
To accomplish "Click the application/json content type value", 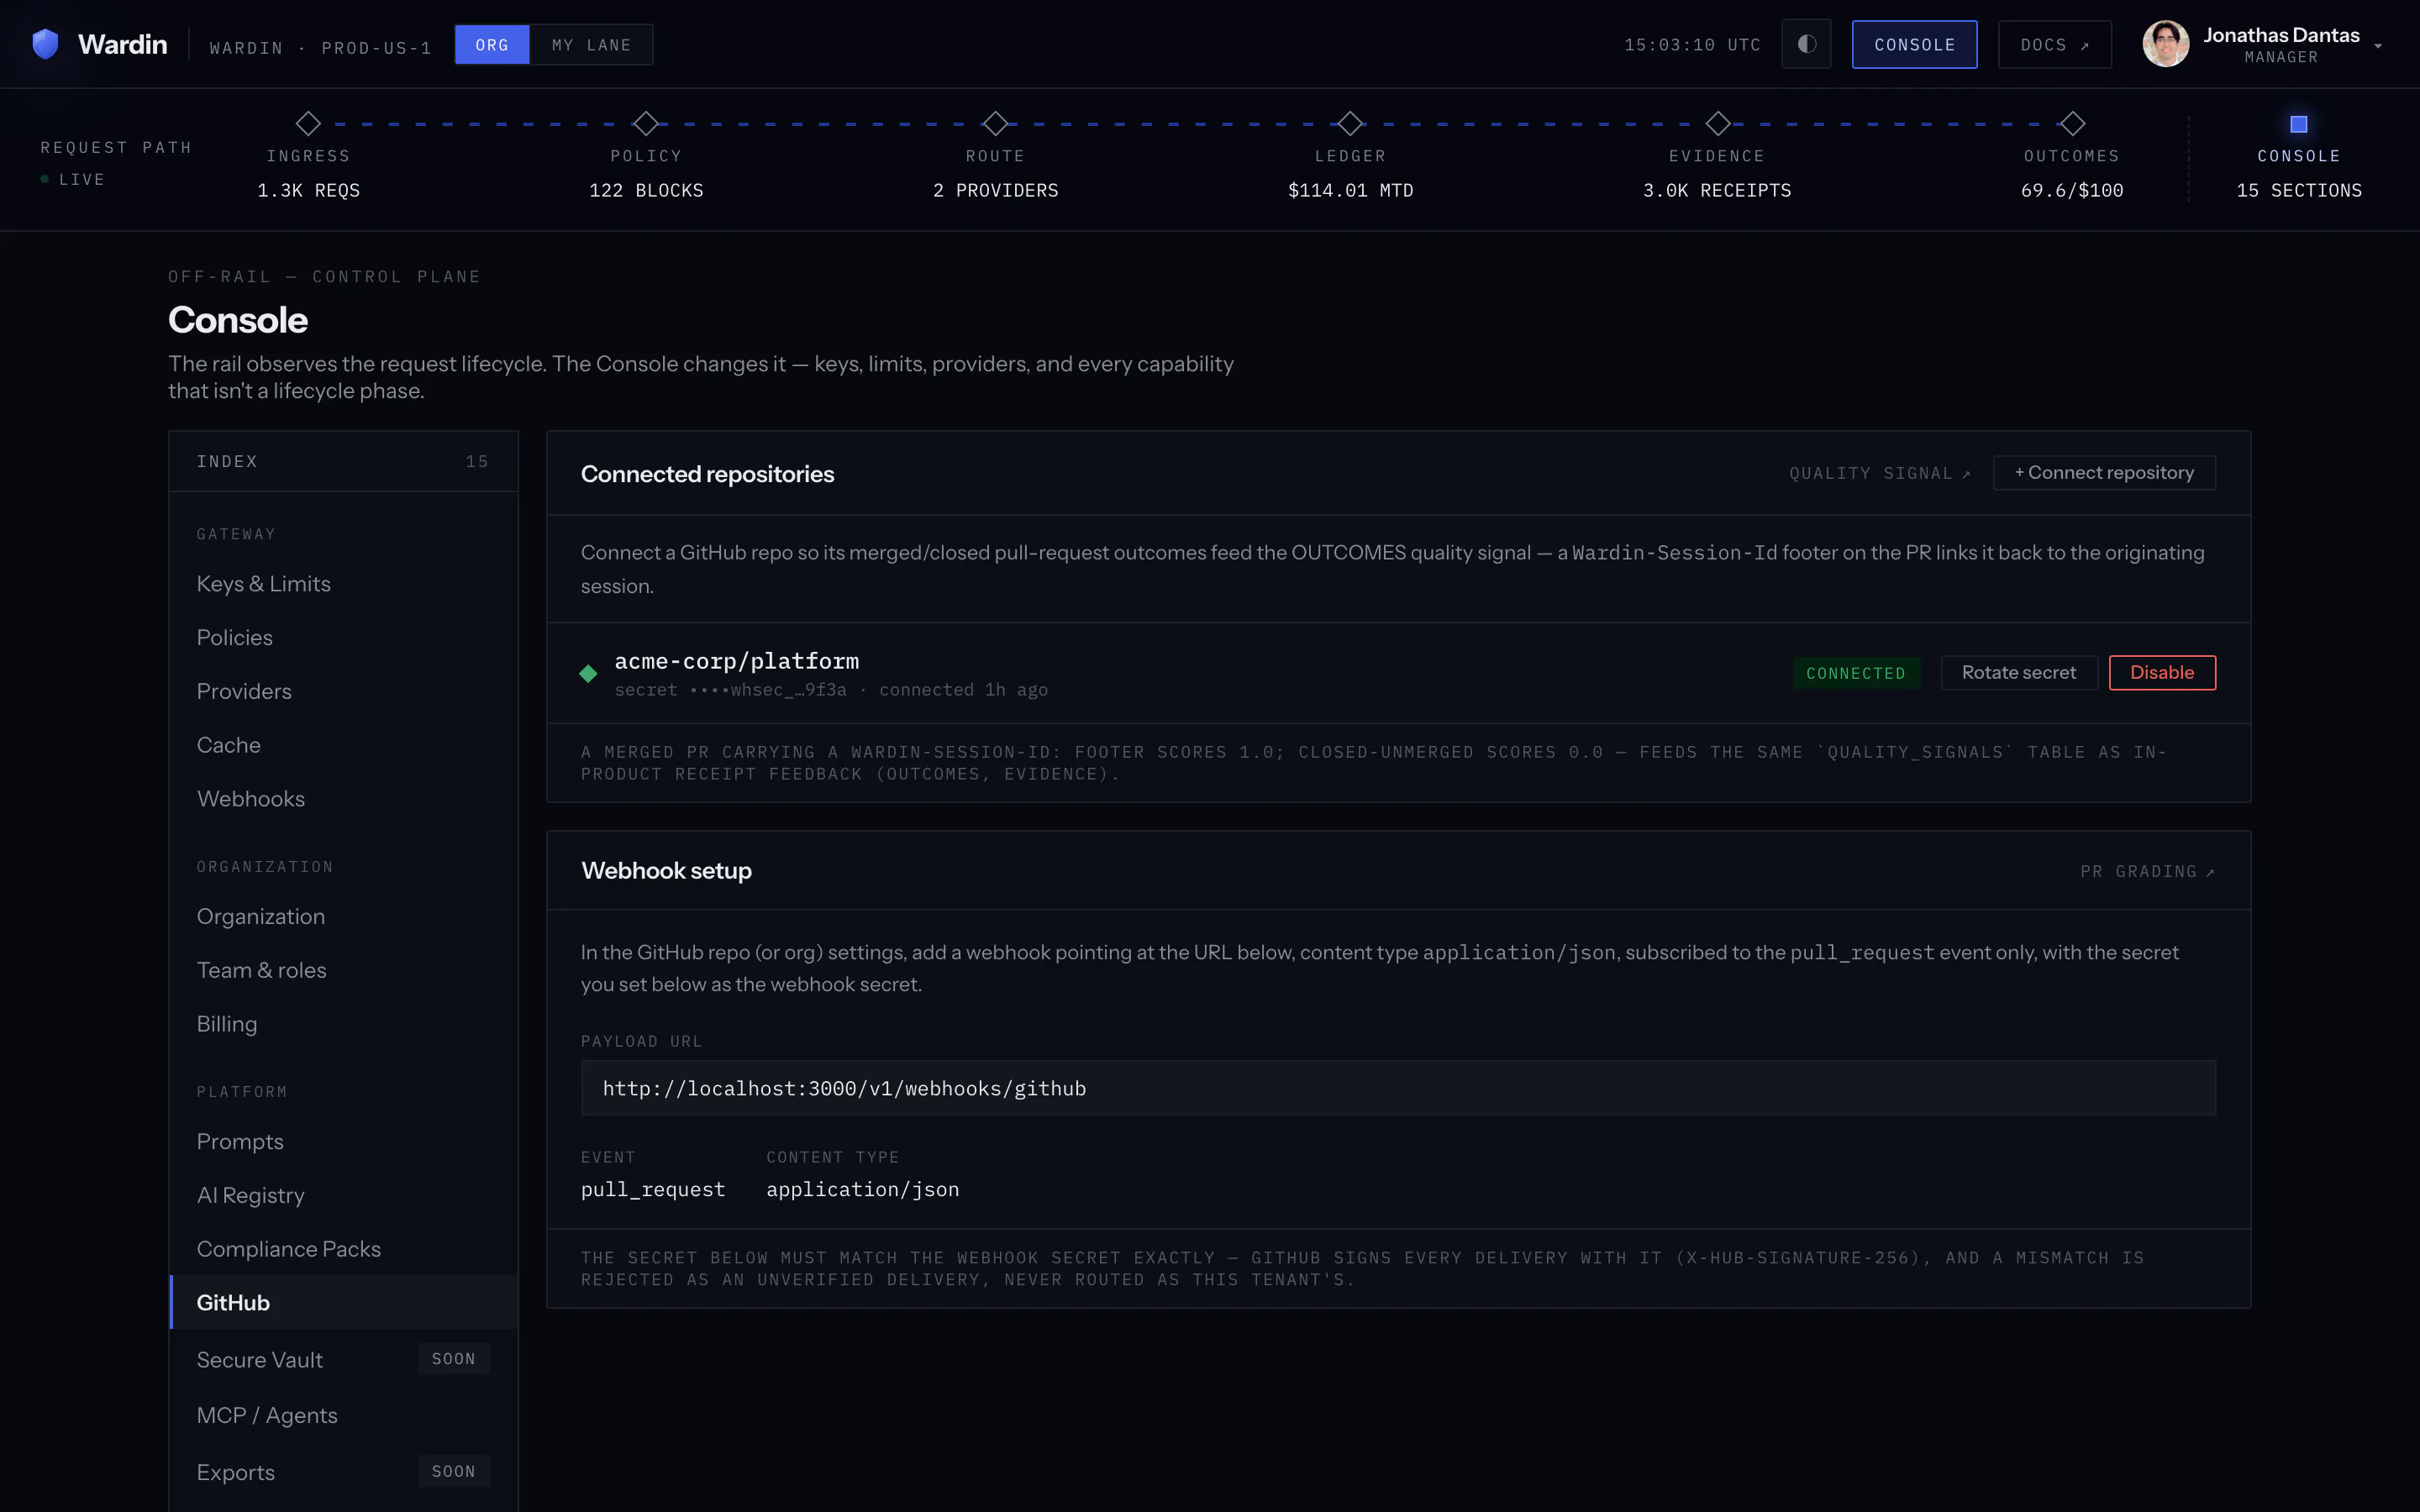I will click(862, 1190).
